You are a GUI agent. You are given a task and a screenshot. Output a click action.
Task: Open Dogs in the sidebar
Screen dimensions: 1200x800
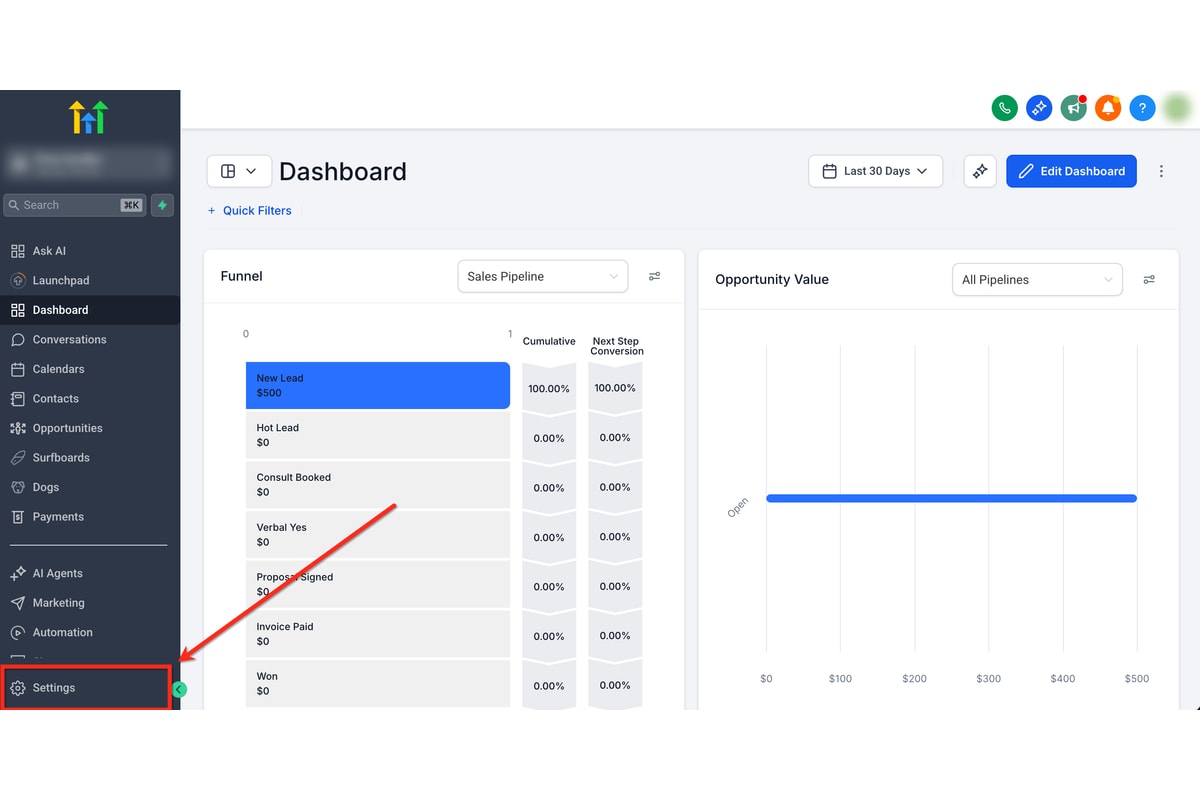[90, 487]
